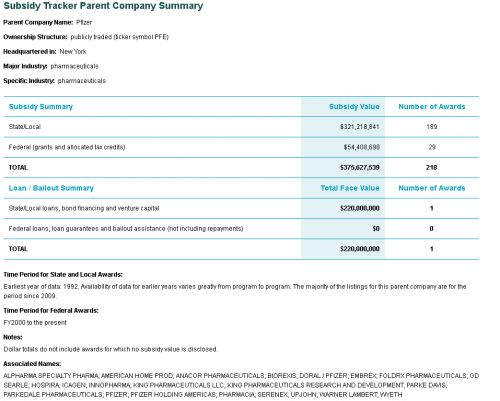Select the State/Local subsidy row label
The width and height of the screenshot is (500, 401).
[x=25, y=127]
